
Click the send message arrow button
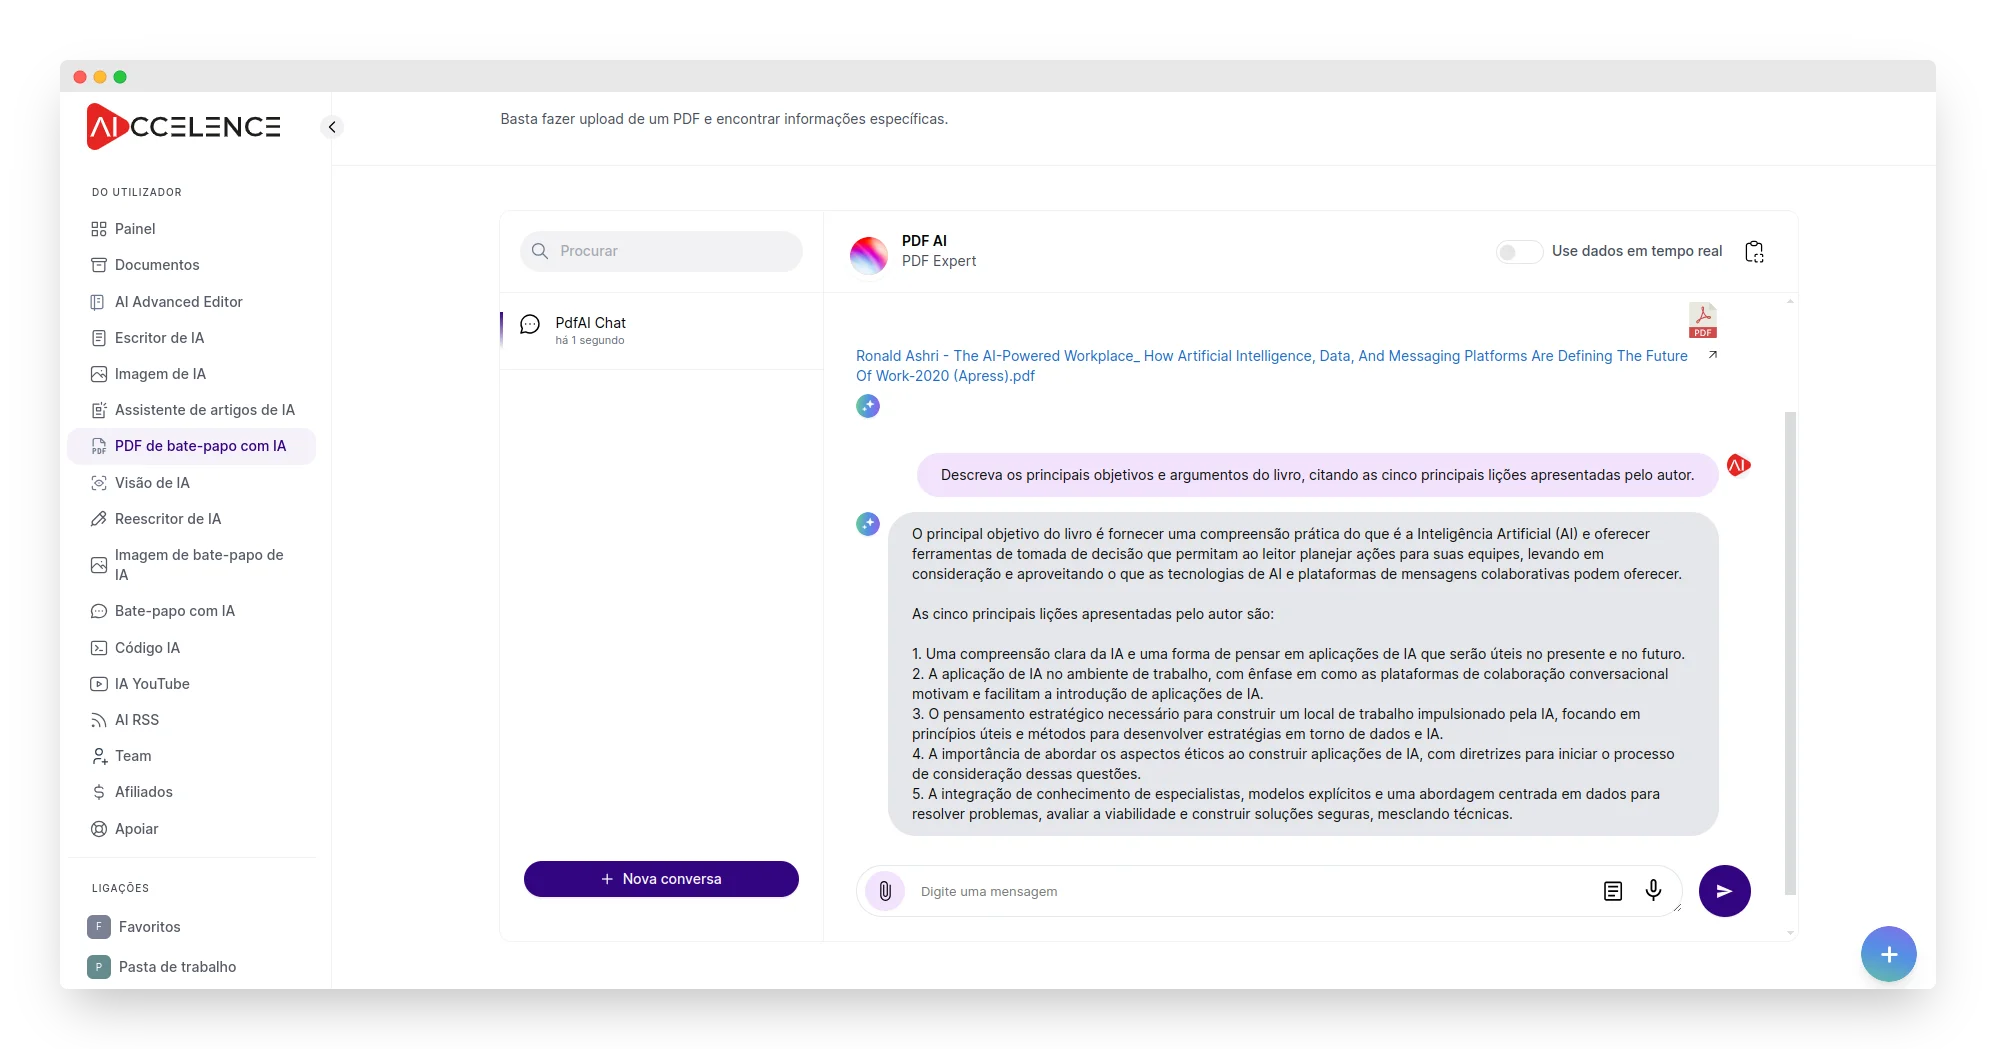[1724, 891]
